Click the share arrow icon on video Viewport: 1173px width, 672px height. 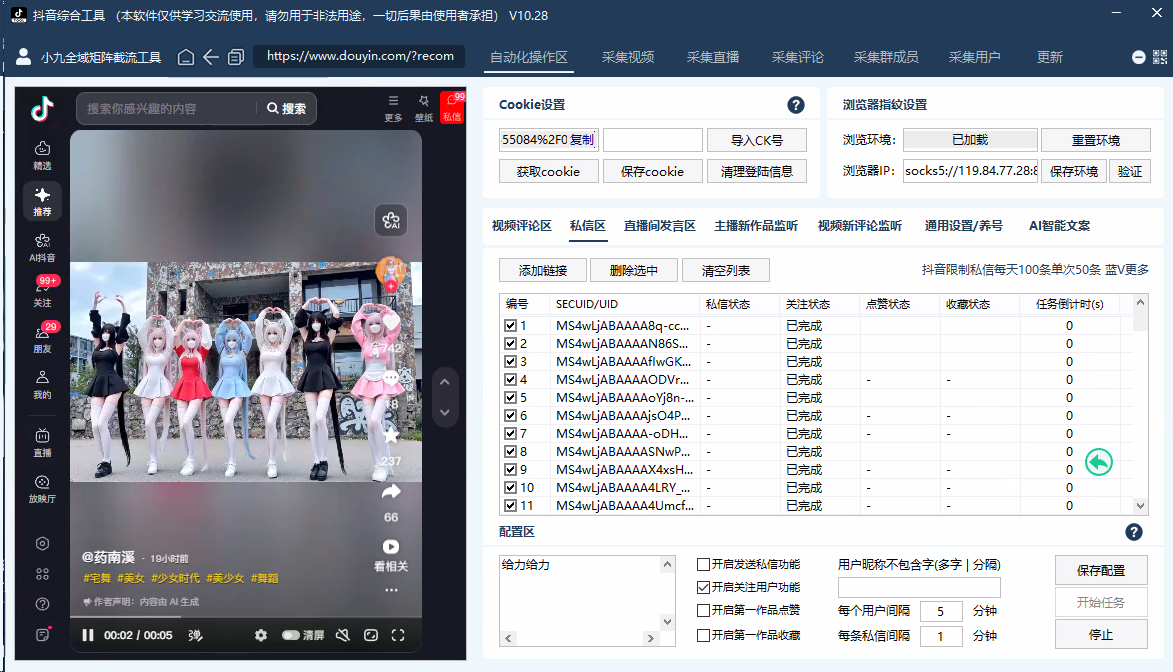[391, 492]
